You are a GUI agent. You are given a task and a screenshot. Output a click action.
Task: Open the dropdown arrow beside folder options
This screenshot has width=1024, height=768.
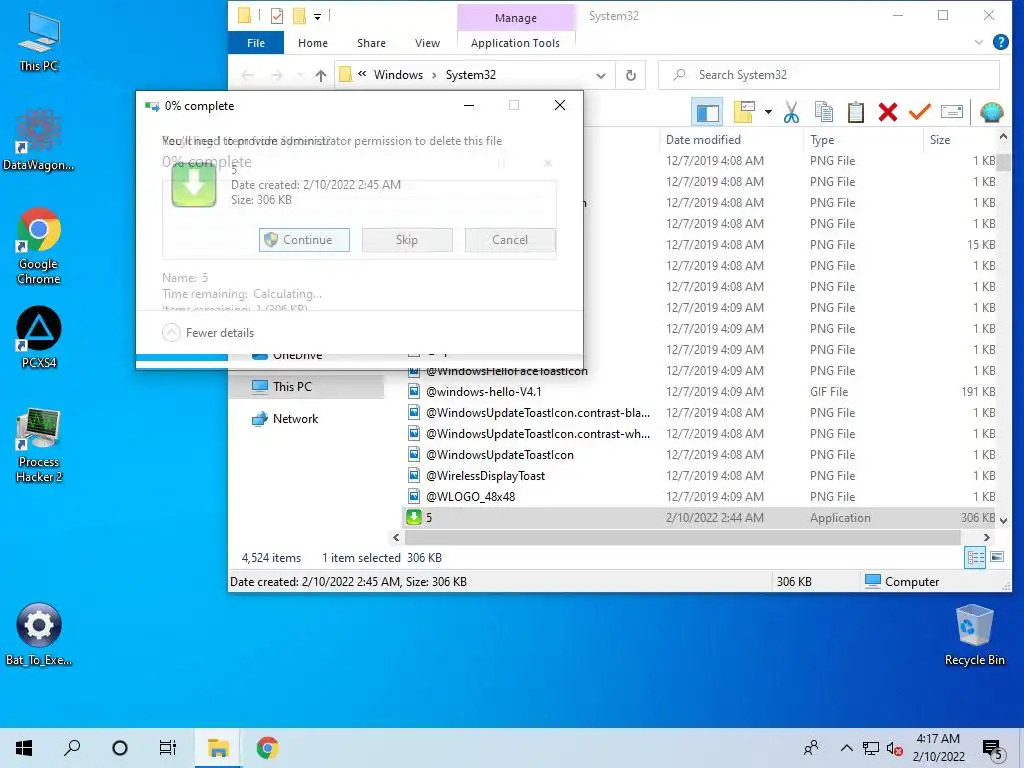pyautogui.click(x=768, y=112)
